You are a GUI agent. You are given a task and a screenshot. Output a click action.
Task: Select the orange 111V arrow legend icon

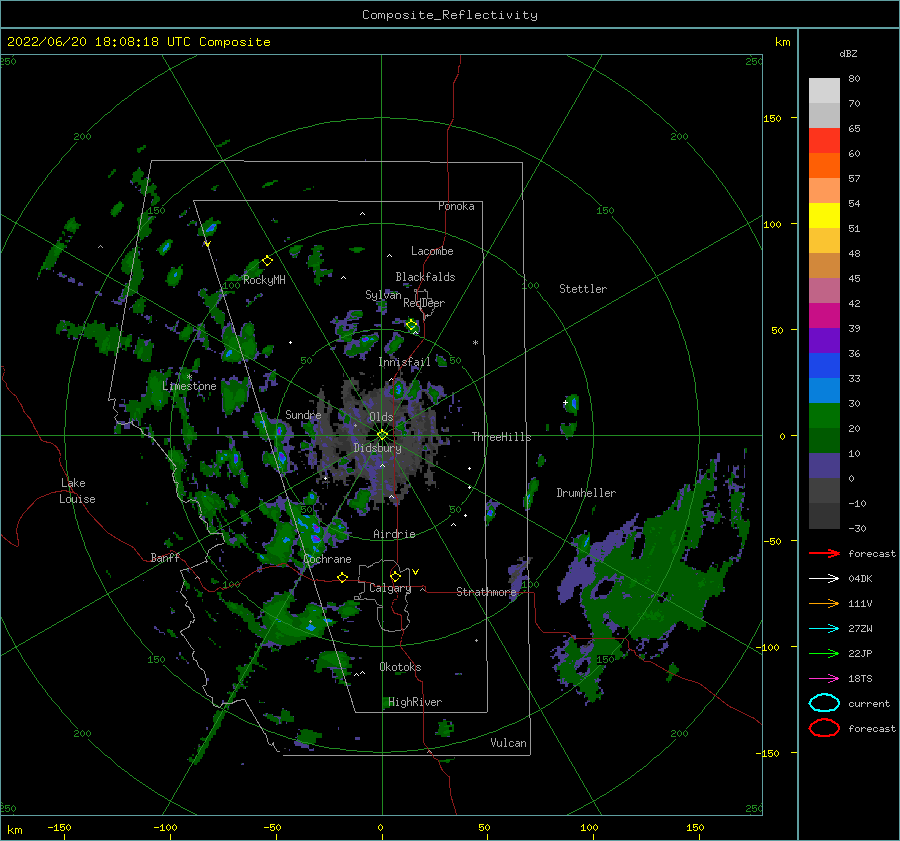(824, 603)
